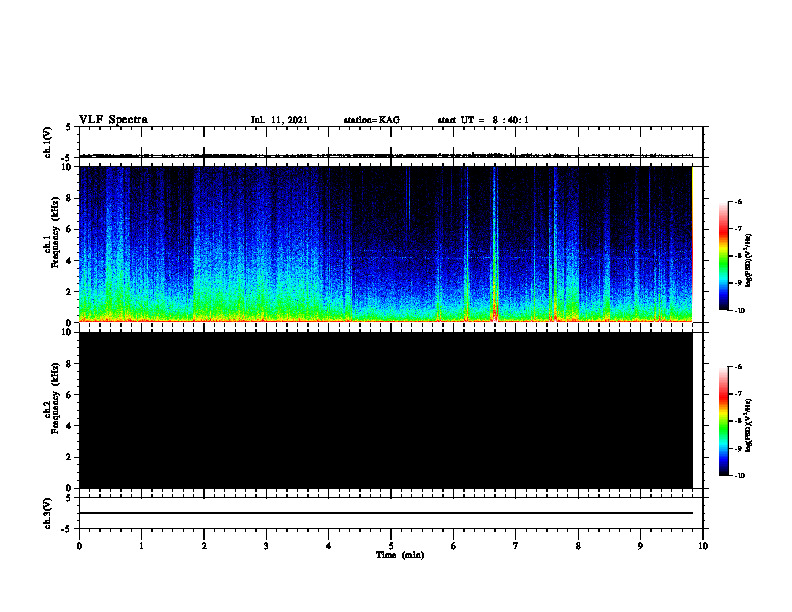This screenshot has height=612, width=792.
Task: Click the ch.2 frequency tick label "4"
Action: pos(69,426)
